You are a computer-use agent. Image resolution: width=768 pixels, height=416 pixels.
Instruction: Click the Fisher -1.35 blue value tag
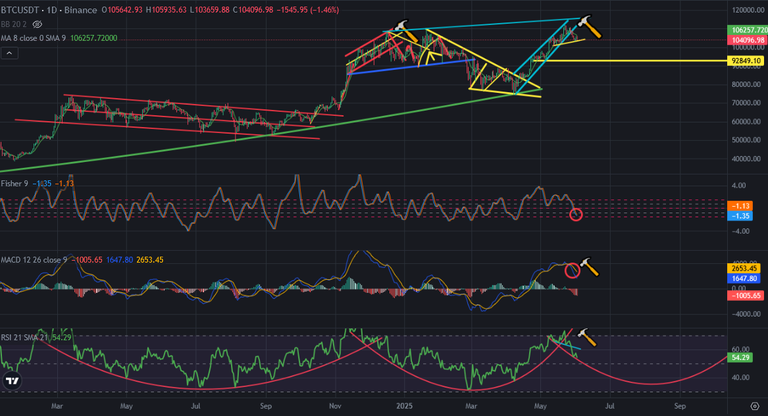coord(740,216)
